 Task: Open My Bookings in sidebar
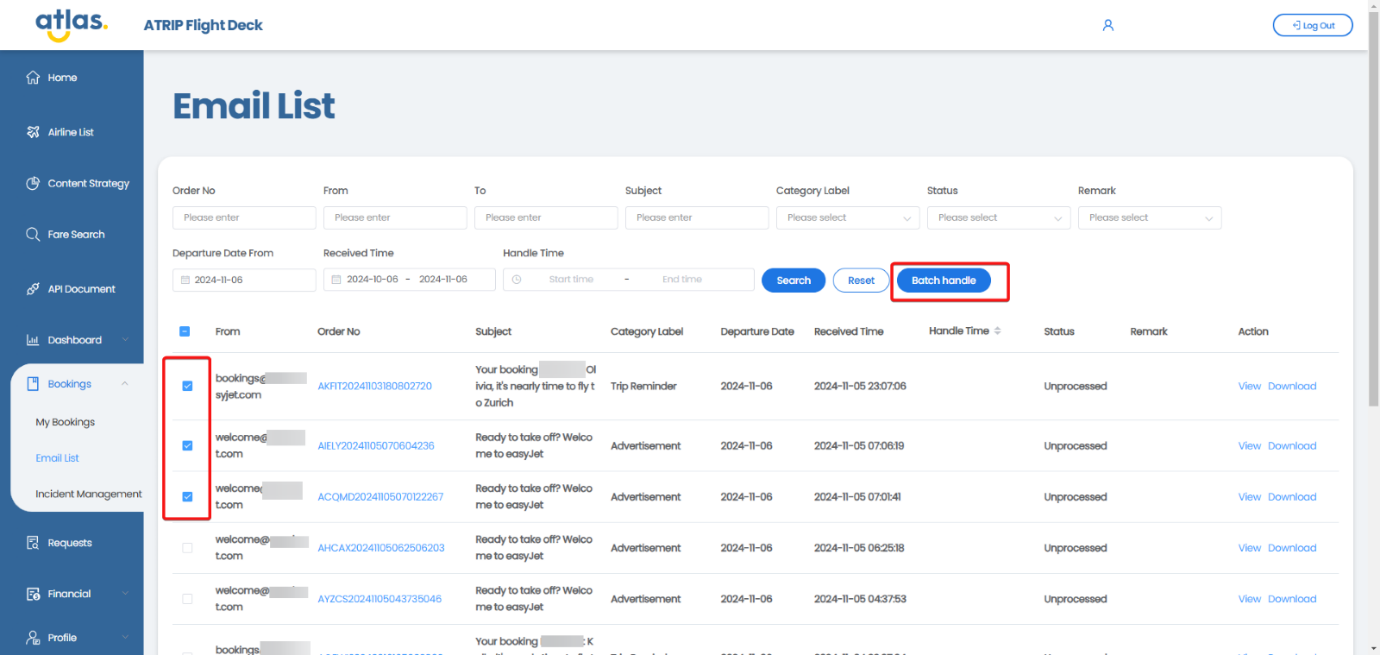tap(65, 422)
